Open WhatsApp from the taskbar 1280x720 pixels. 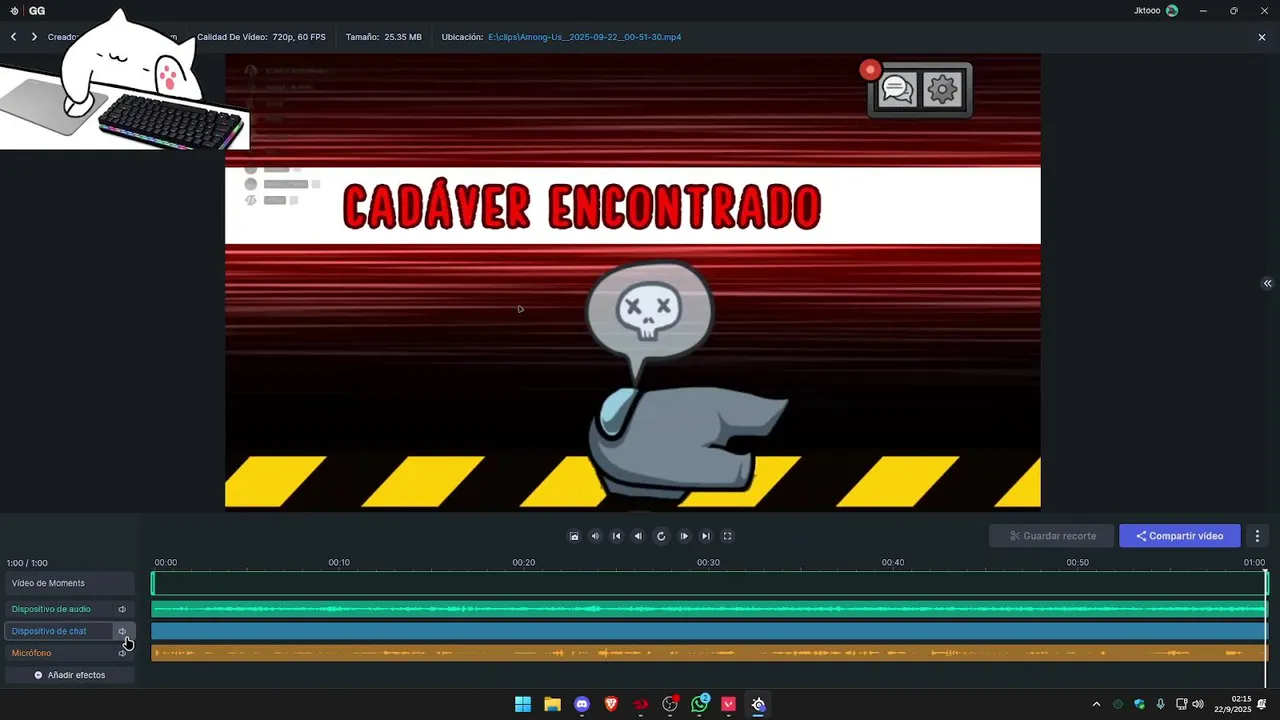coord(700,704)
